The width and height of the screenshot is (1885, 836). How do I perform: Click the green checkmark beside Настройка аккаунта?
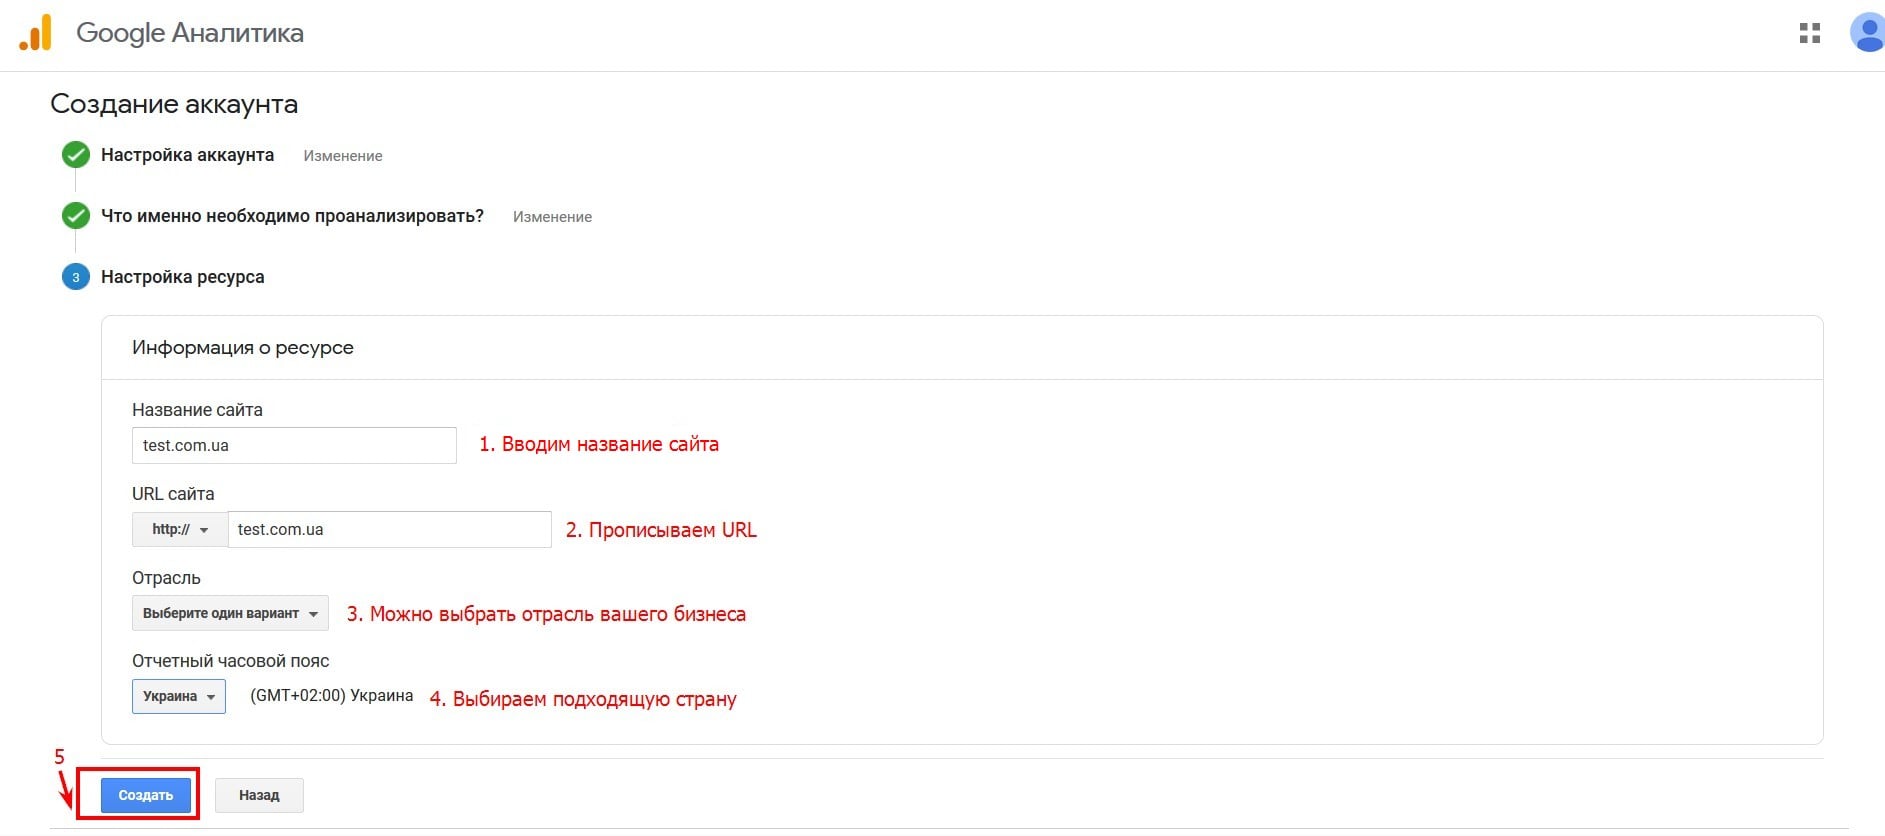[x=76, y=155]
